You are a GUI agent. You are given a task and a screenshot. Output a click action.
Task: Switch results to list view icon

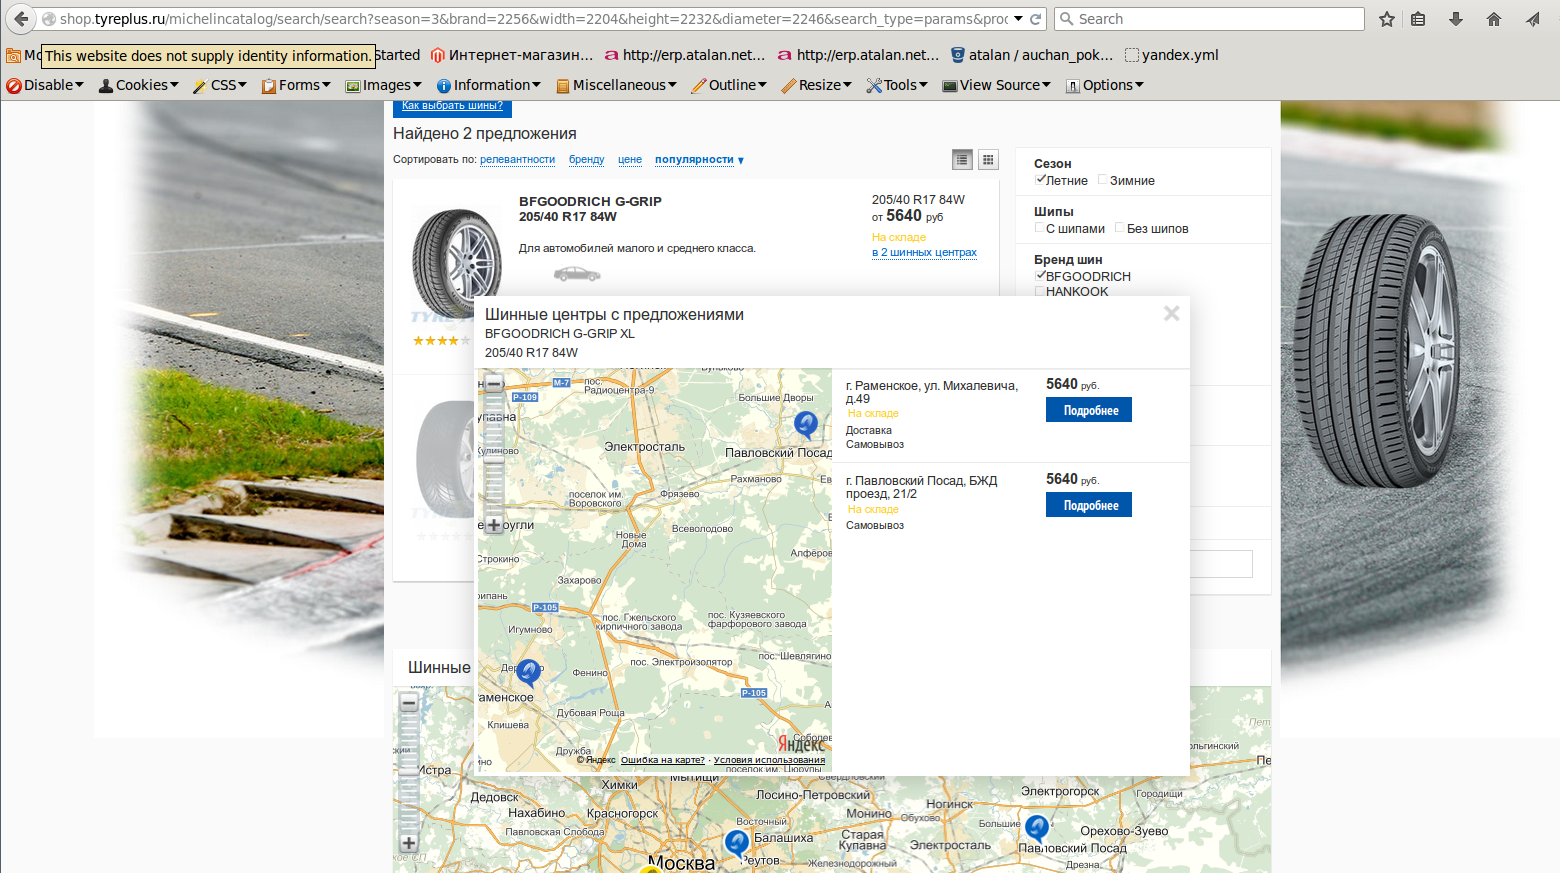tap(962, 159)
